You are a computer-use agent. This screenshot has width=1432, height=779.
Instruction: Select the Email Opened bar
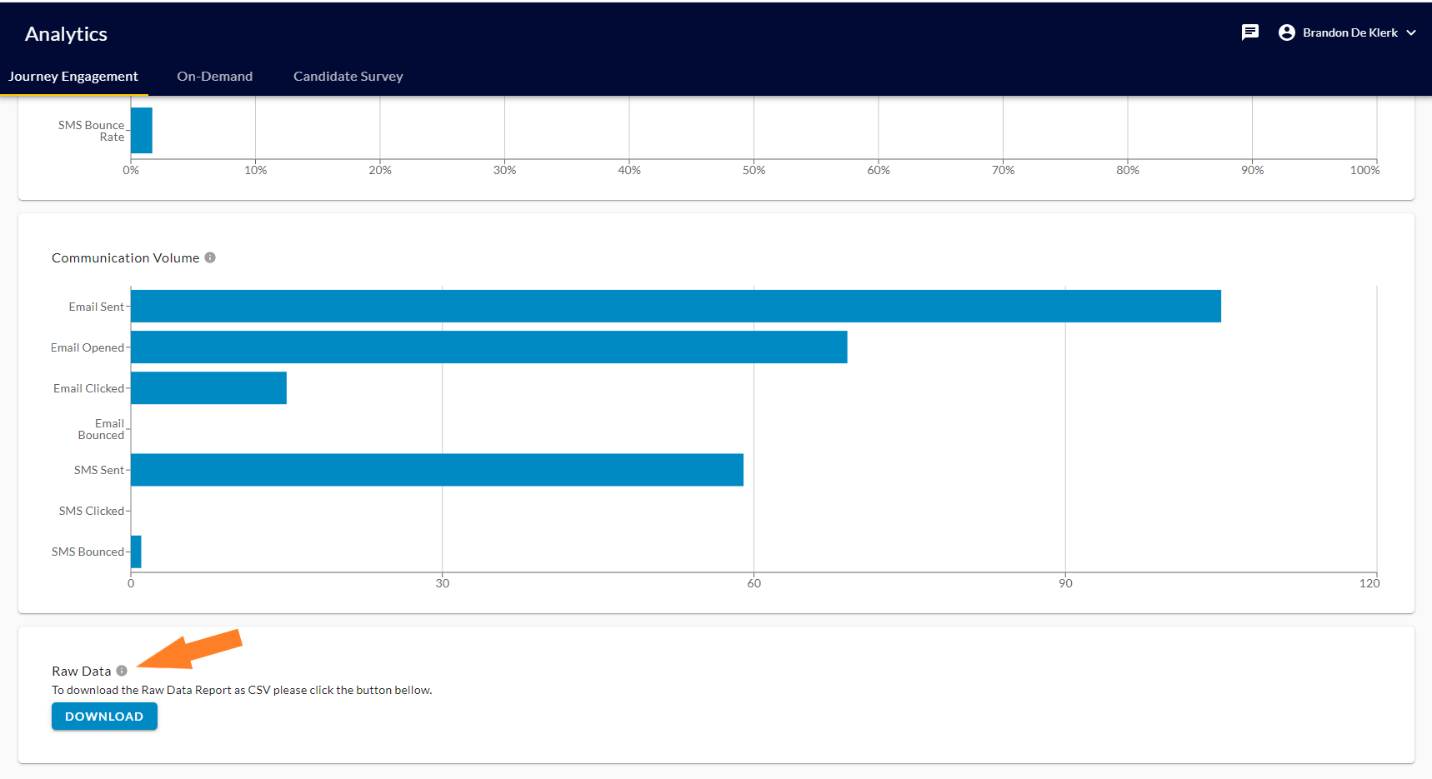(489, 347)
